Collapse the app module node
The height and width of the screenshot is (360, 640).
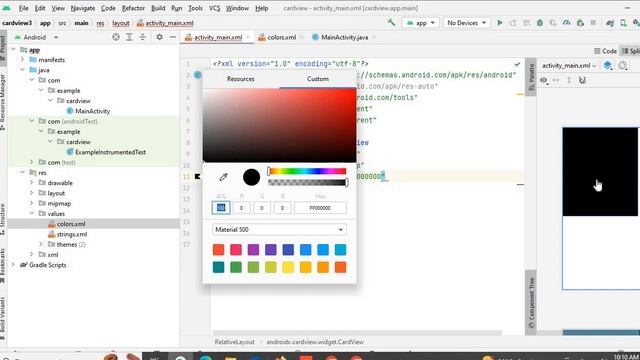tap(13, 49)
